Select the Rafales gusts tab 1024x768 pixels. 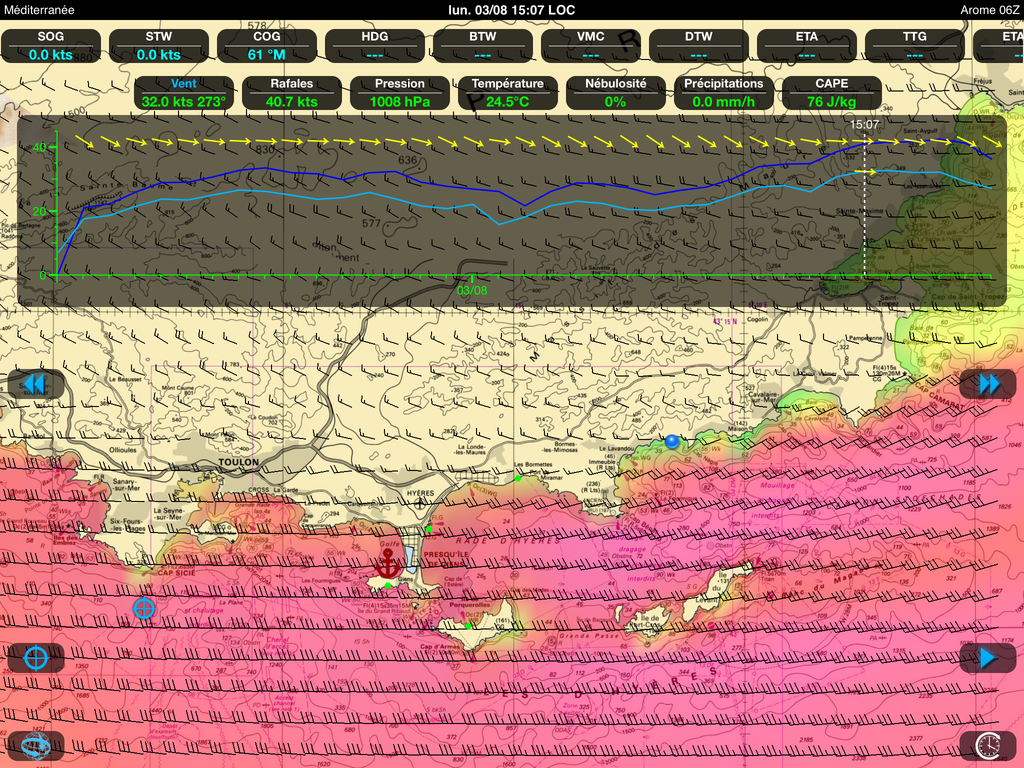pyautogui.click(x=291, y=93)
